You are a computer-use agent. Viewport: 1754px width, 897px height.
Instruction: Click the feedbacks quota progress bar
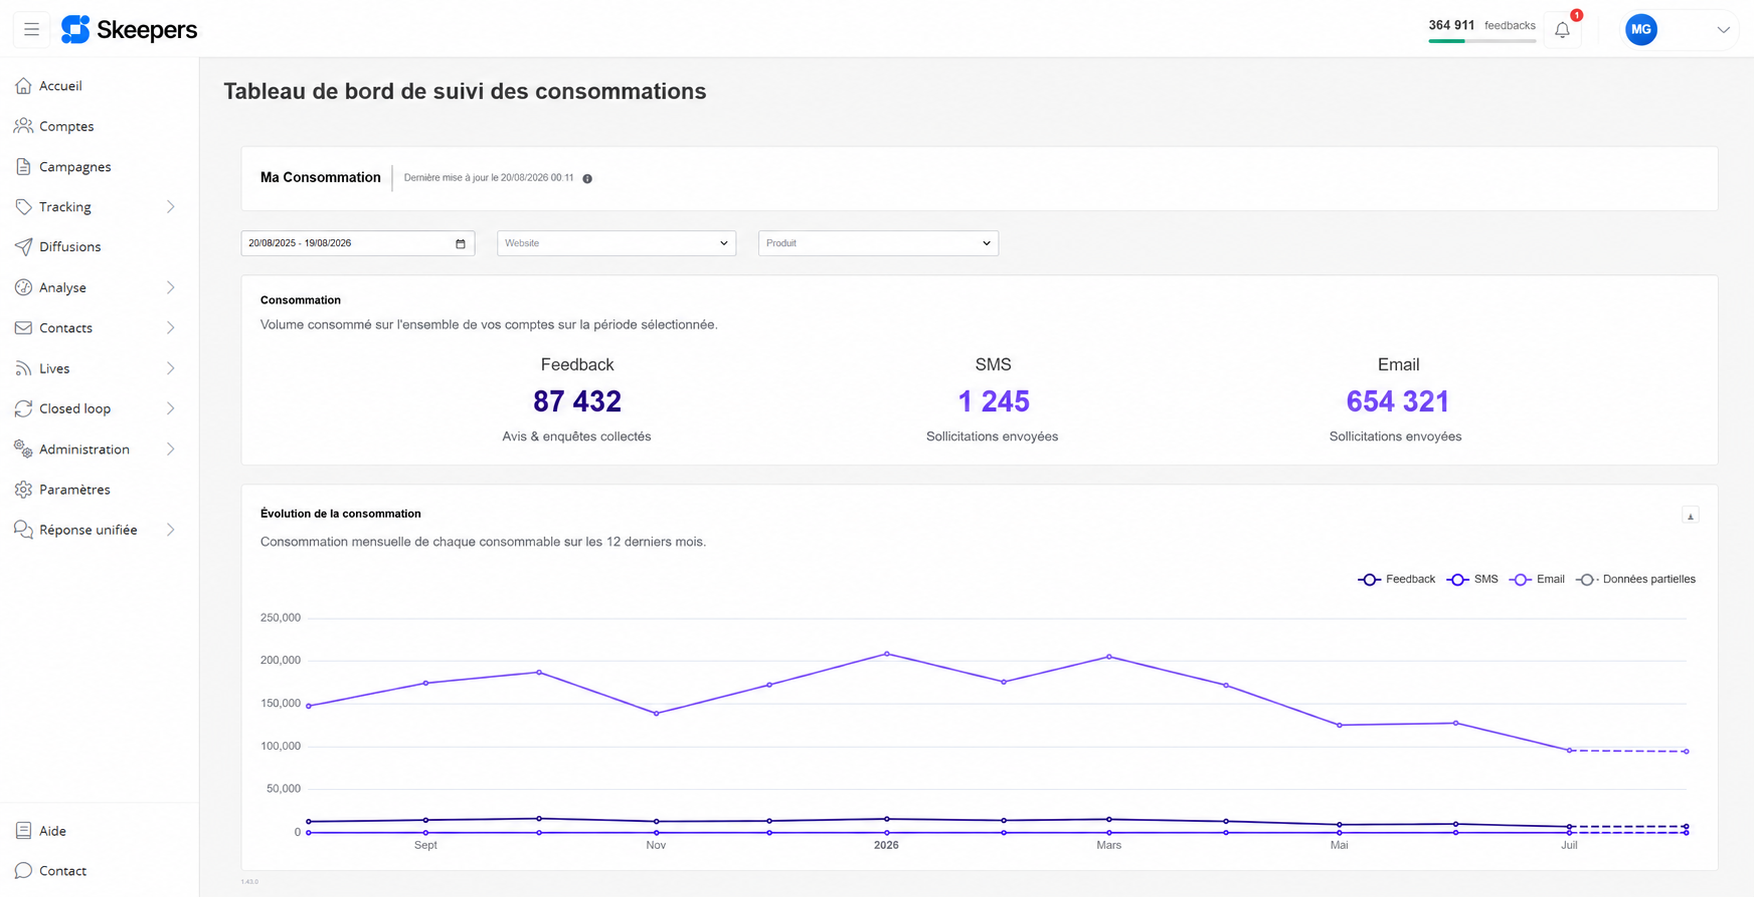tap(1482, 41)
